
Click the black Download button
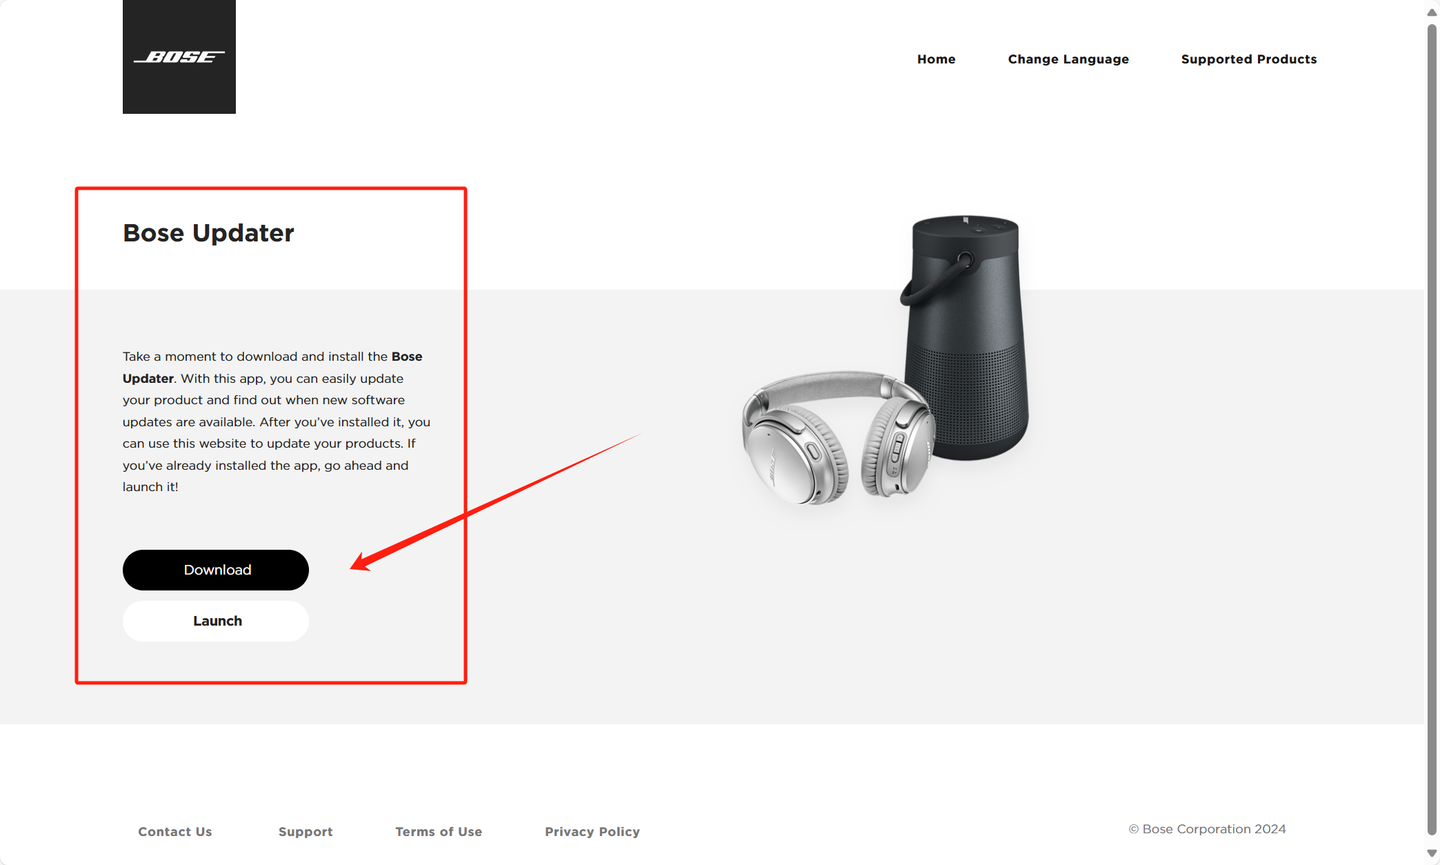click(216, 570)
